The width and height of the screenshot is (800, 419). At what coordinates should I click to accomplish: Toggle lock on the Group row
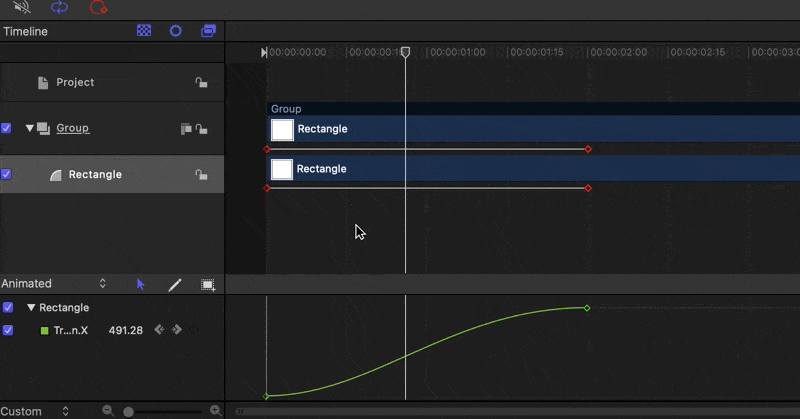point(202,129)
